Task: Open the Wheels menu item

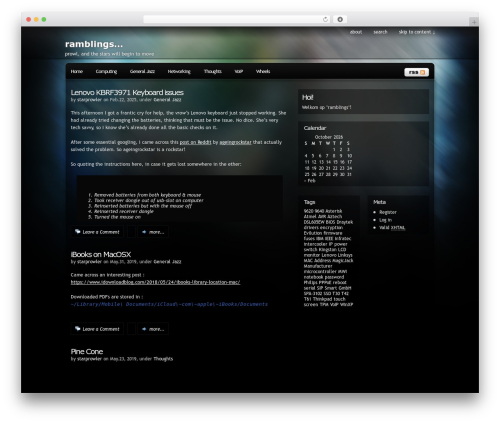Action: pos(263,71)
